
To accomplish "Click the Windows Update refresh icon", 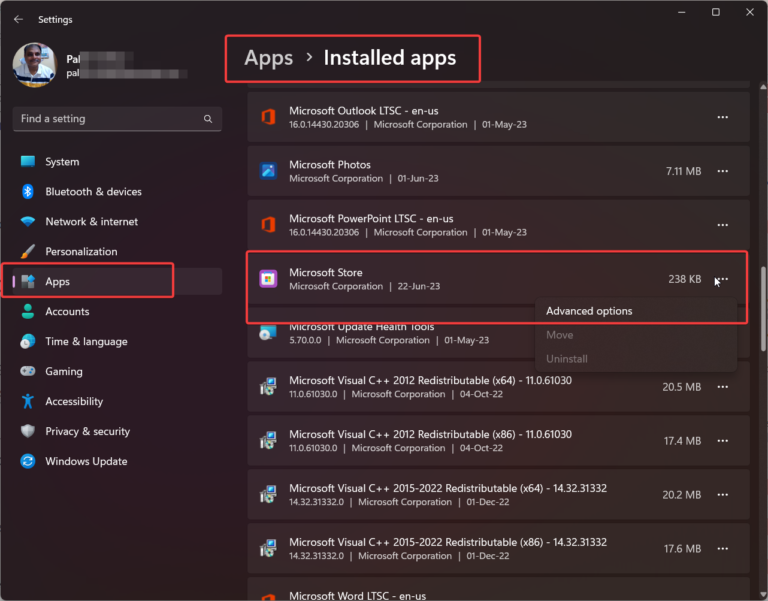I will (x=28, y=461).
